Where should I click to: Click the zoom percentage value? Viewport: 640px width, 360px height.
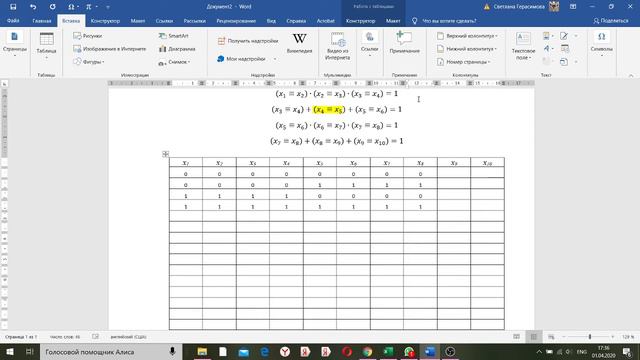[x=628, y=337]
